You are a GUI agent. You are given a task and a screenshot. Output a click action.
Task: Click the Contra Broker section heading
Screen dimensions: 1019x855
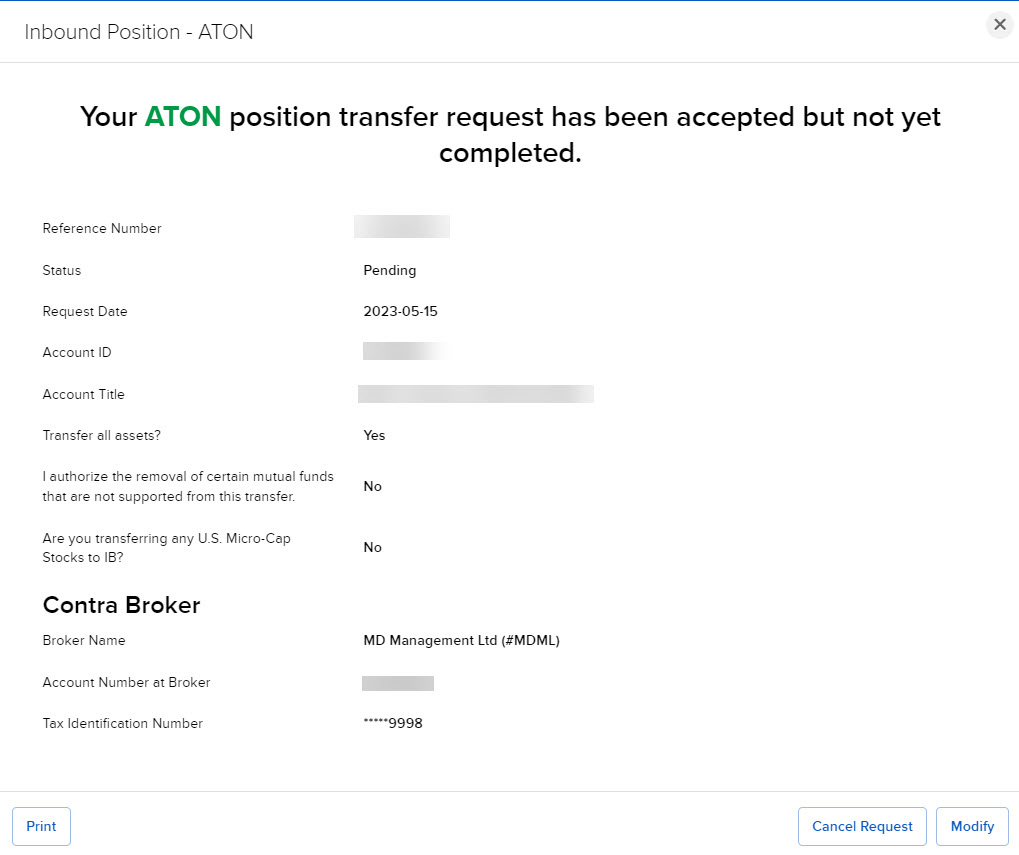(121, 605)
